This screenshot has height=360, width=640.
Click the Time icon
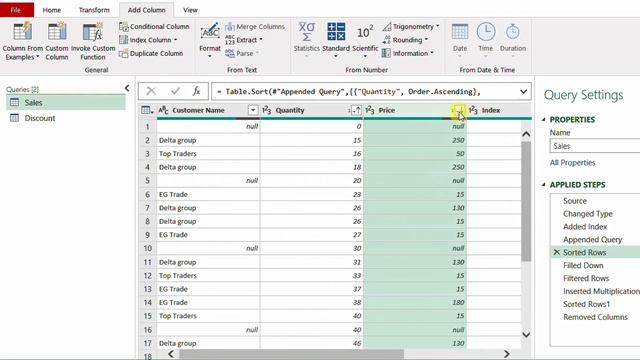[x=486, y=32]
